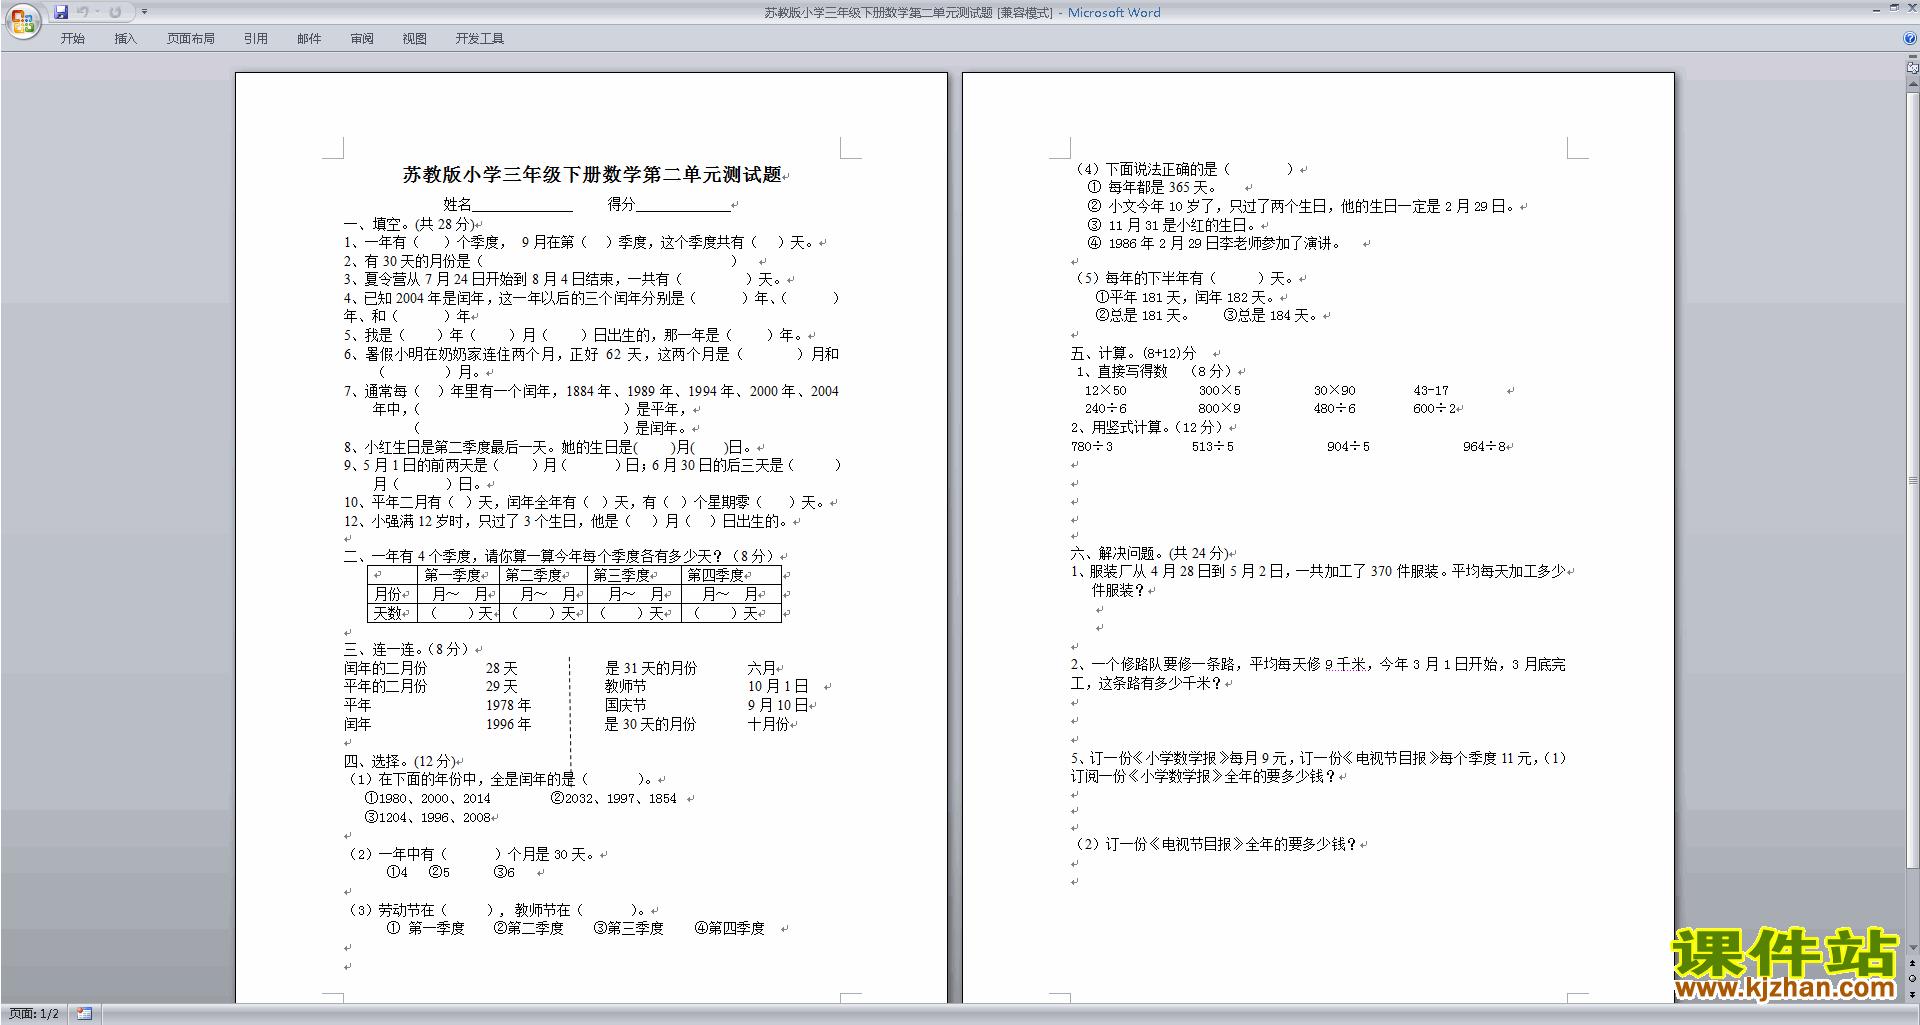The image size is (1920, 1025).
Task: Click the Previous Page double-arrow button
Action: tap(1912, 964)
